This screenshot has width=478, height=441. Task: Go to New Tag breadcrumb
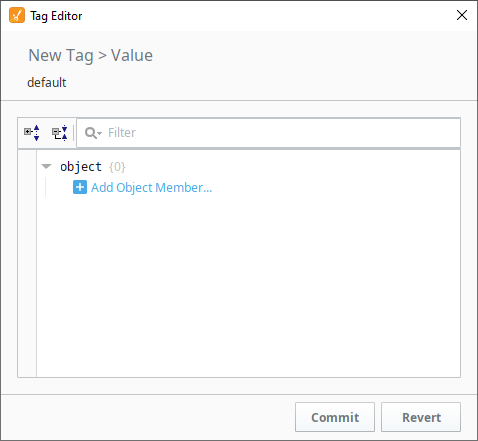61,55
